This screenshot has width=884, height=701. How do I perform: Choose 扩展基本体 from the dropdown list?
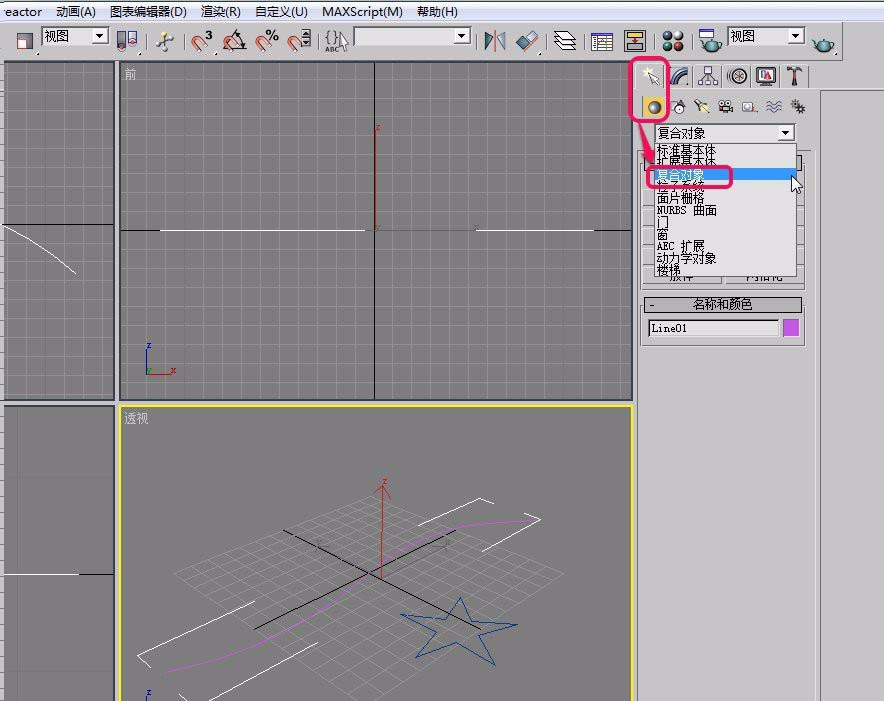[686, 161]
